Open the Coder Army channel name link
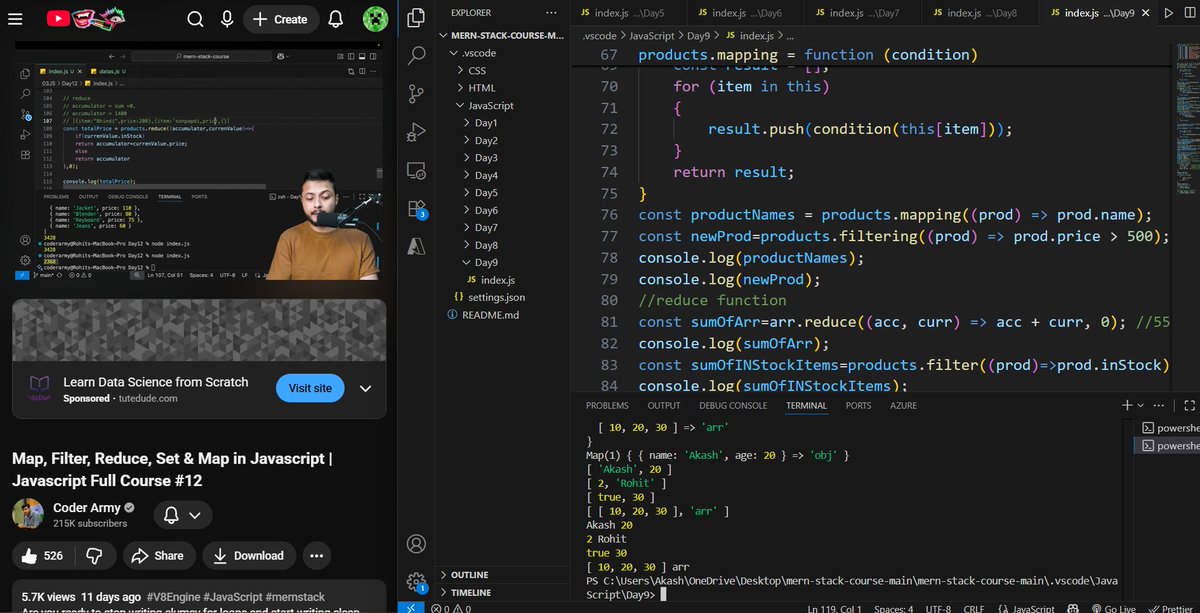 point(87,508)
